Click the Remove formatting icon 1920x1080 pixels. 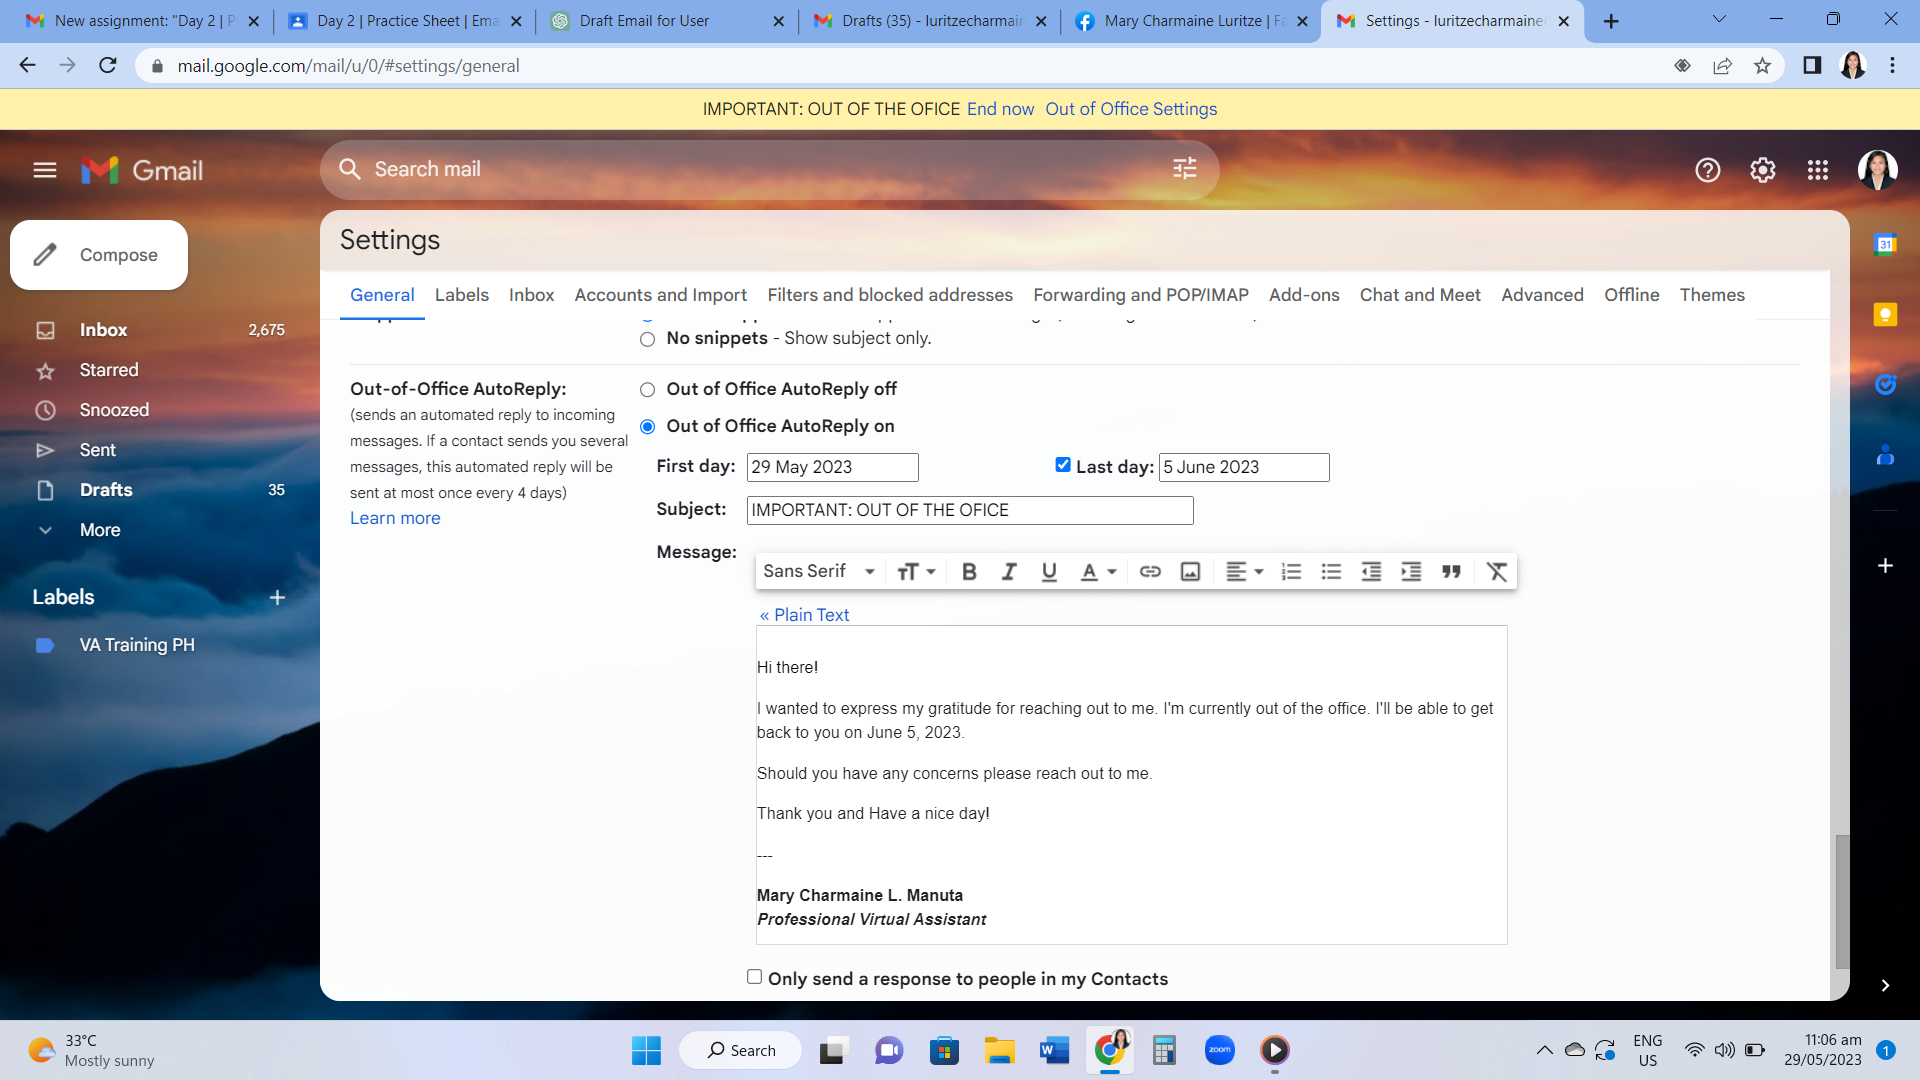pos(1496,572)
